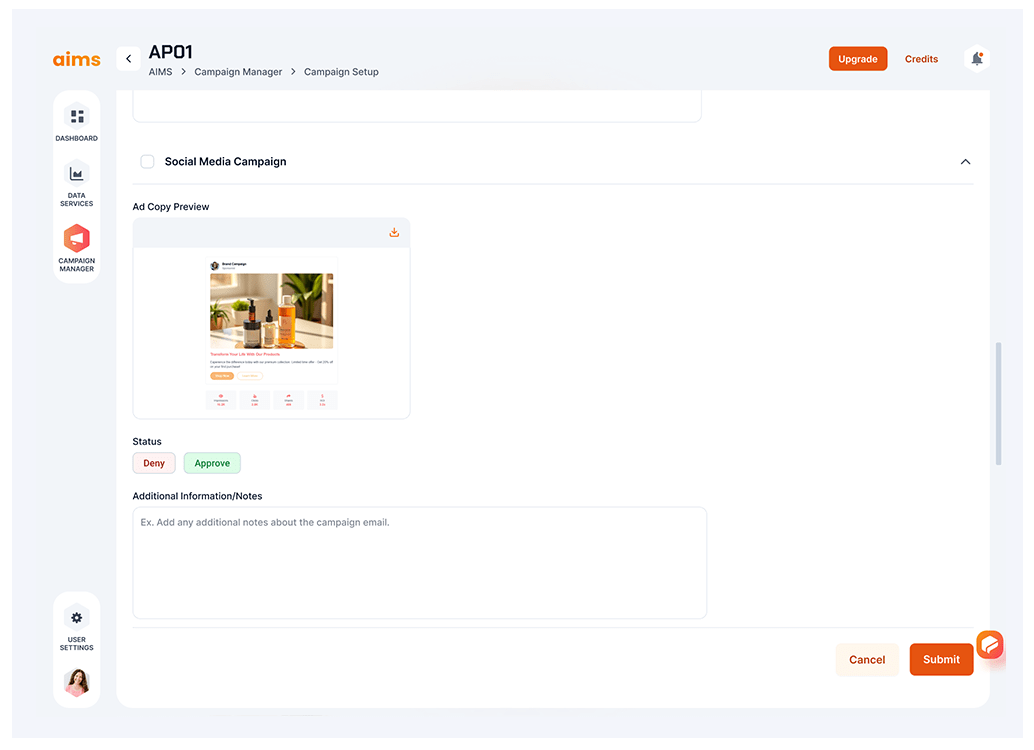Click the Additional Information/Notes text field
This screenshot has width=1034, height=750.
click(x=419, y=562)
